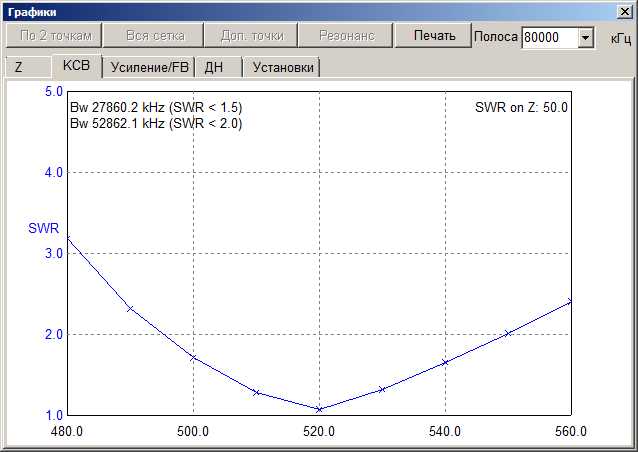
Task: Click the Резонанс button
Action: pos(346,36)
